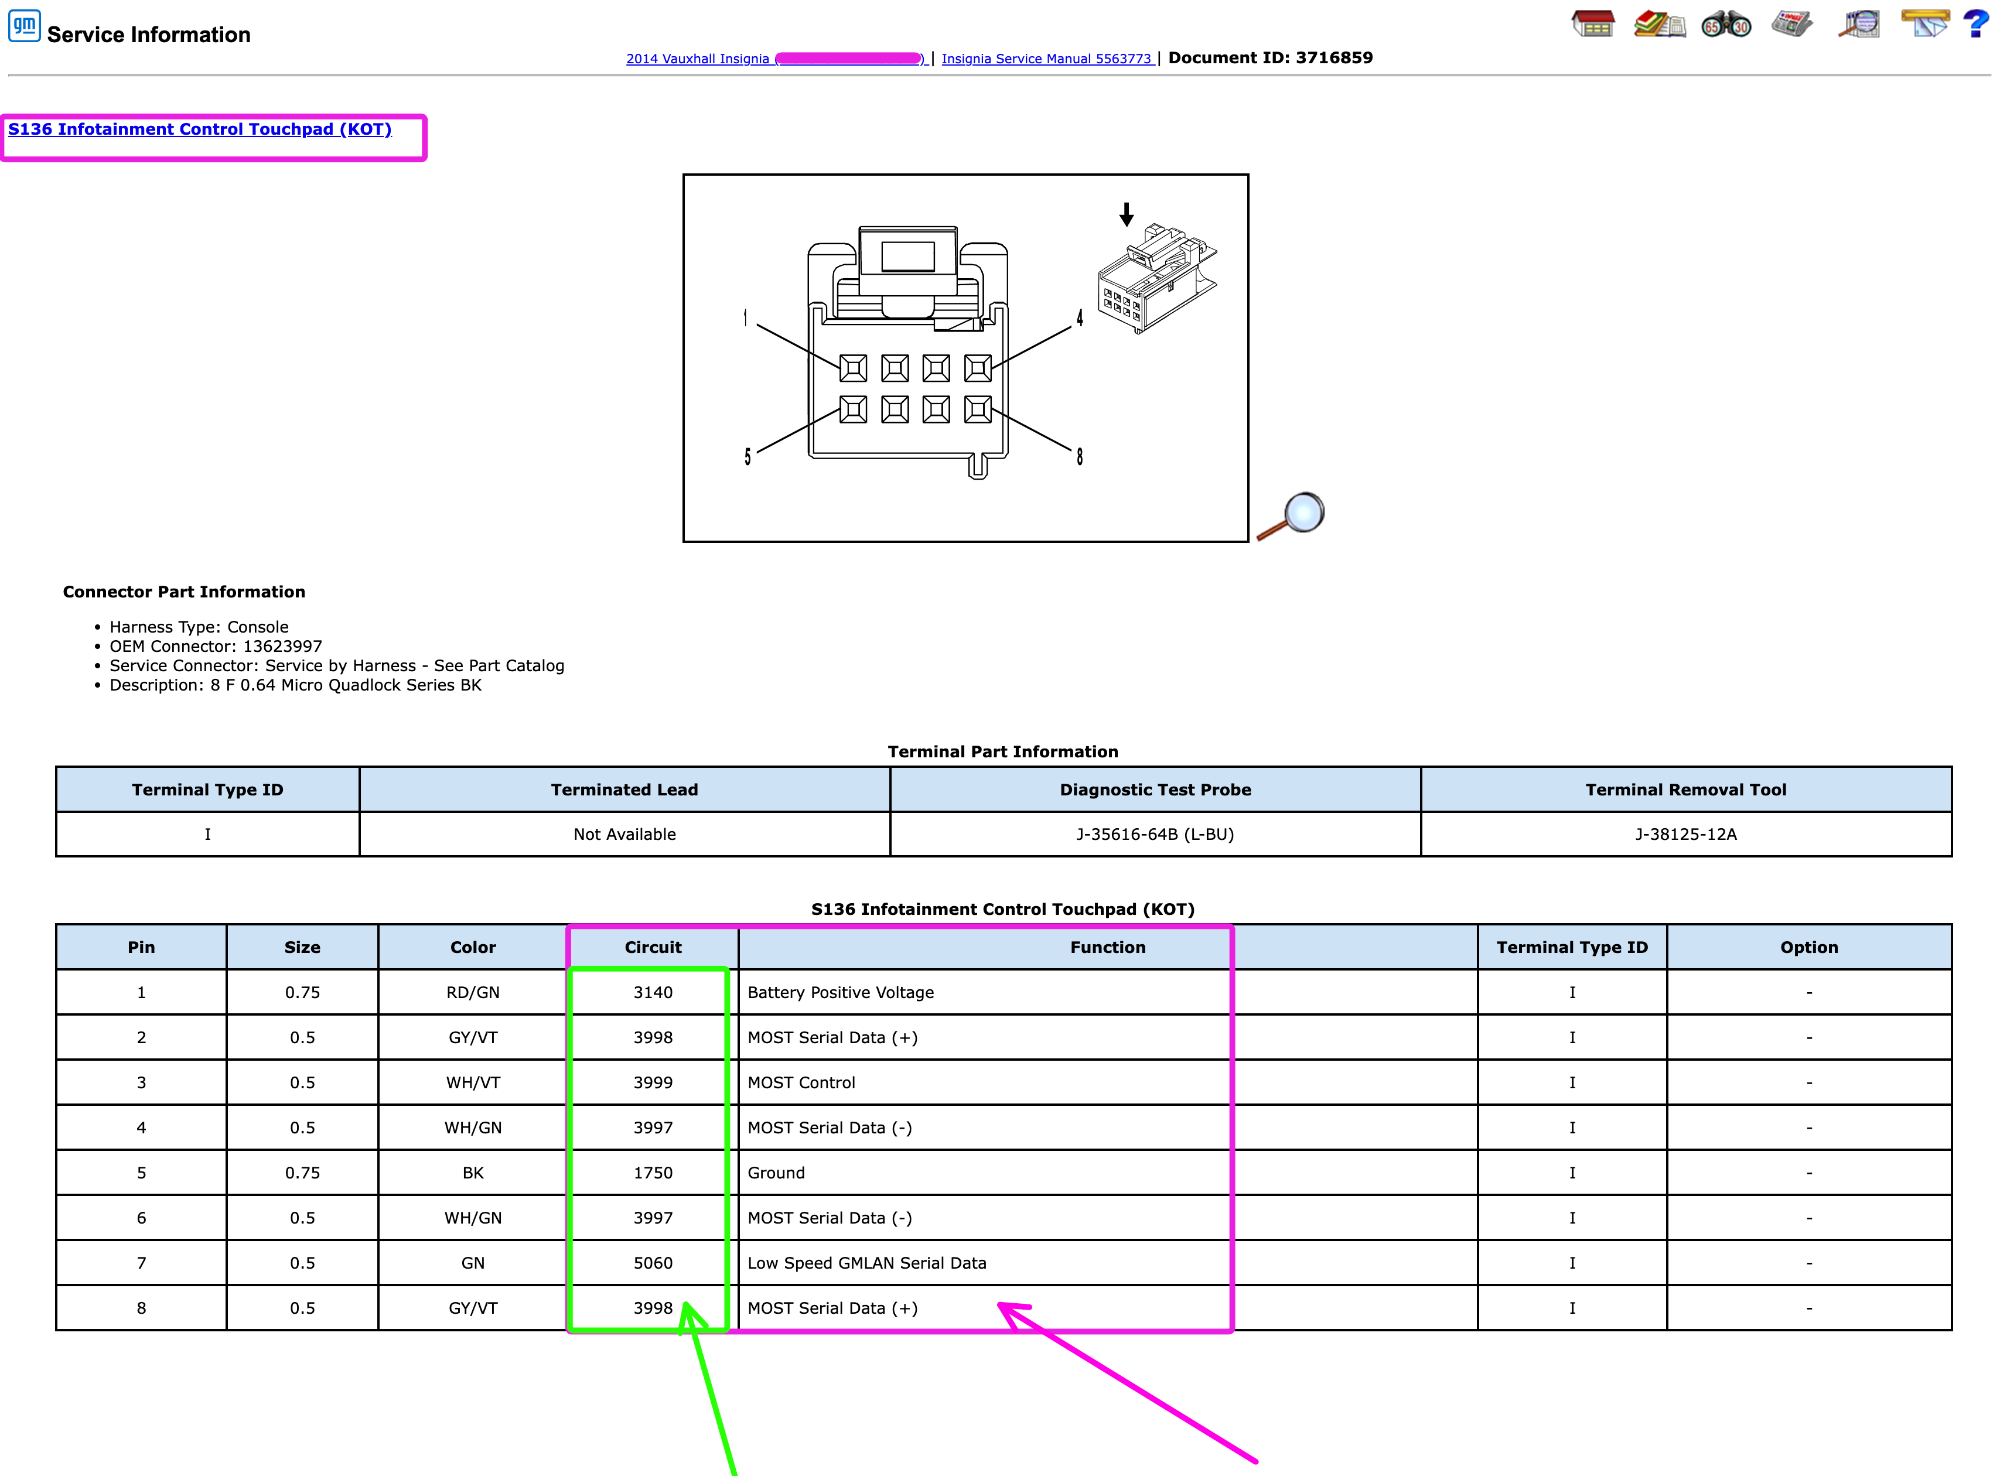Open the home garage icon

1593,24
